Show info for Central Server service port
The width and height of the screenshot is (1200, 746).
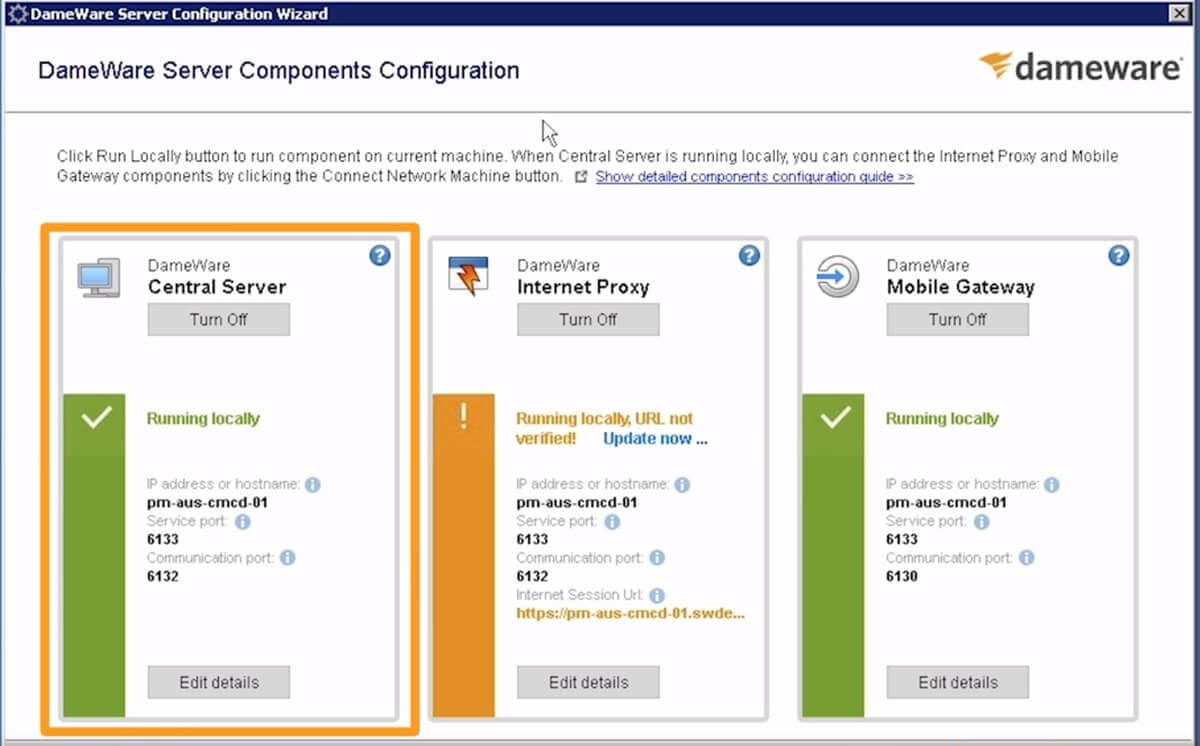pyautogui.click(x=242, y=522)
